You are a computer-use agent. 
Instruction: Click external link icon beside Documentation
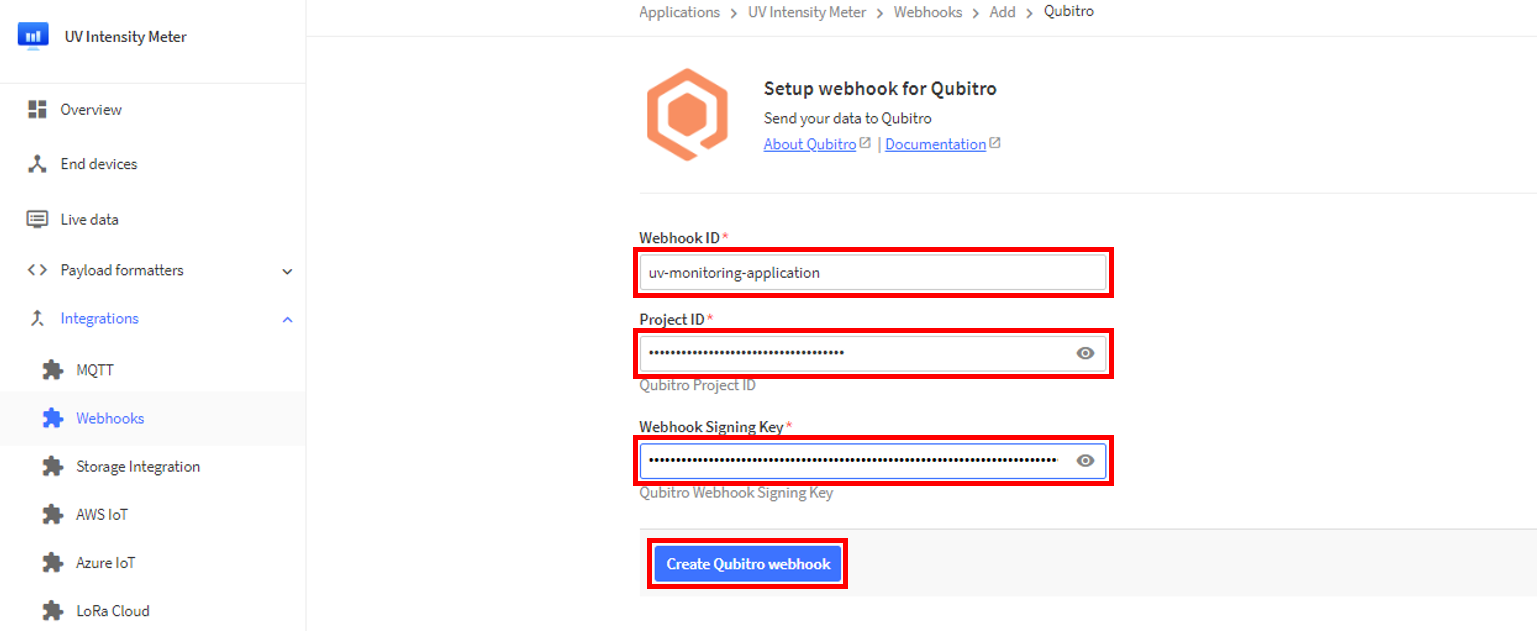pyautogui.click(x=995, y=143)
